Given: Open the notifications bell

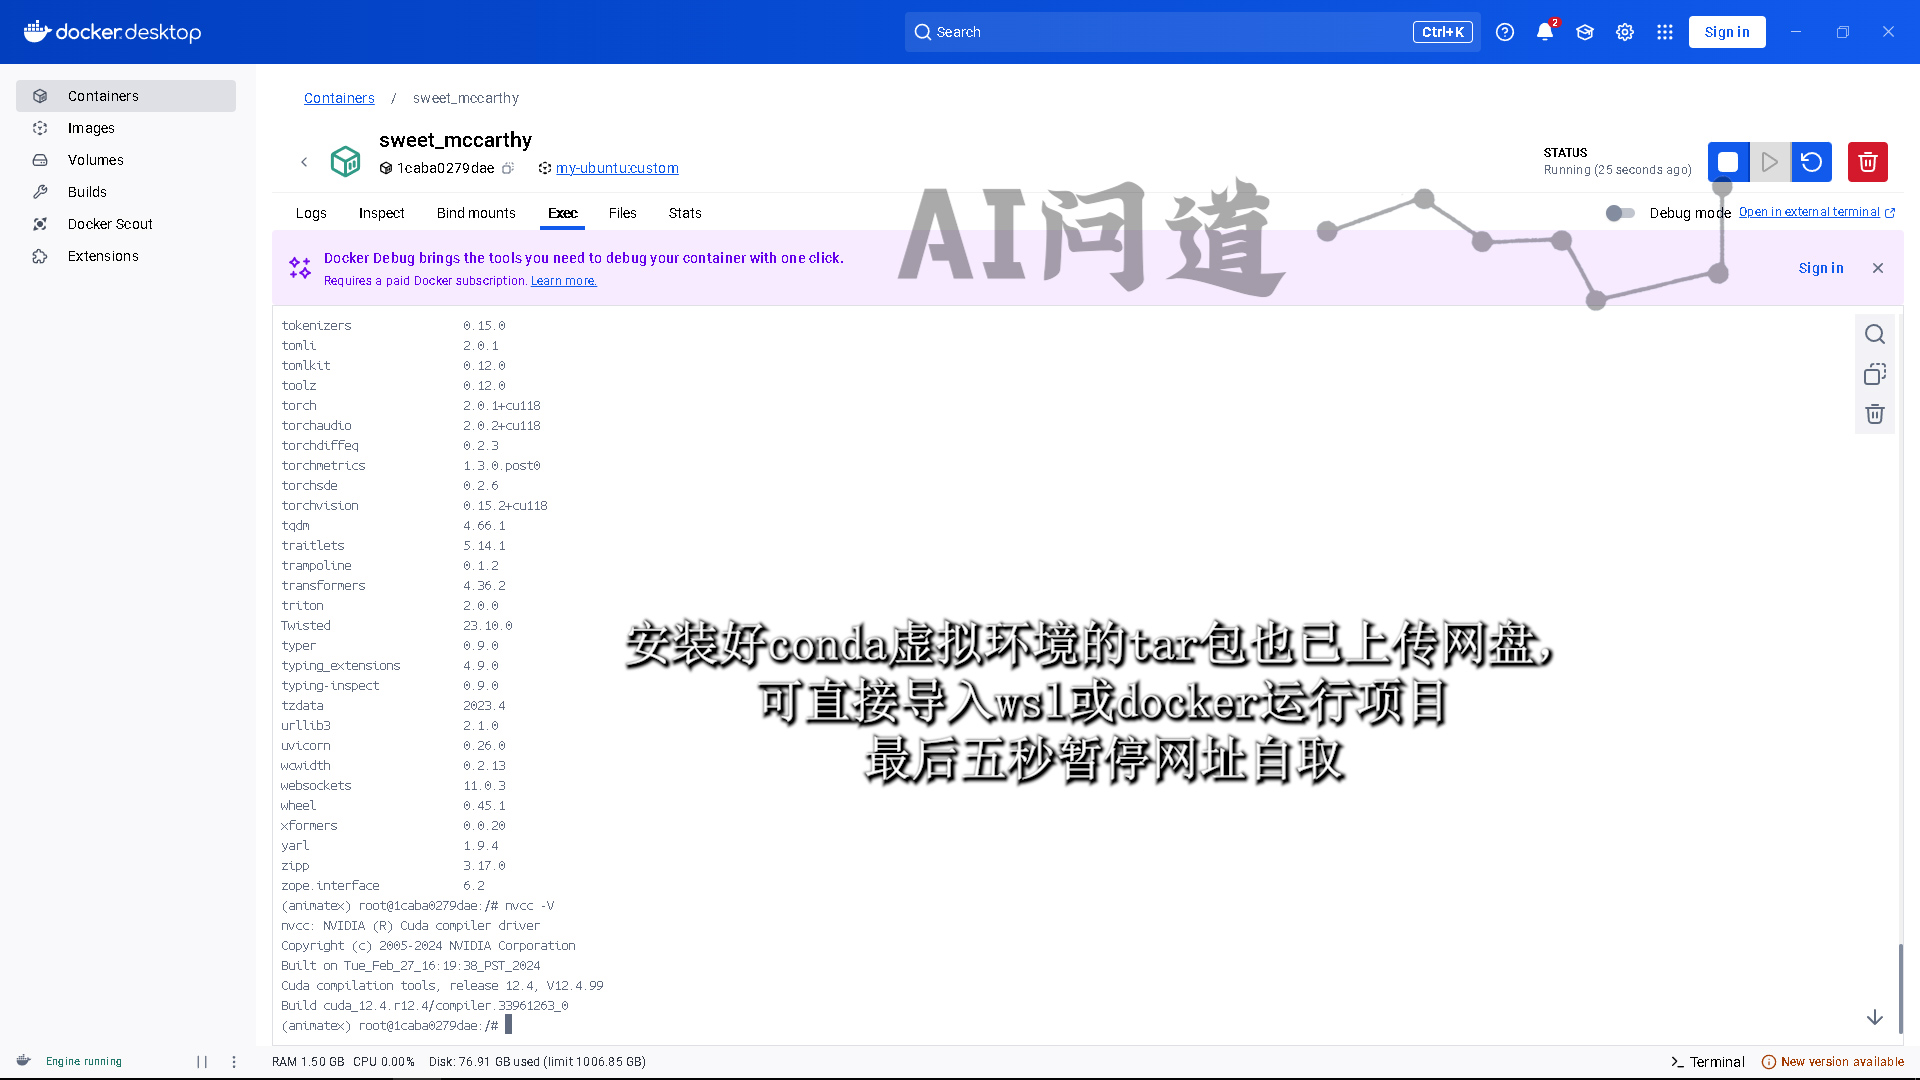Looking at the screenshot, I should coord(1544,32).
